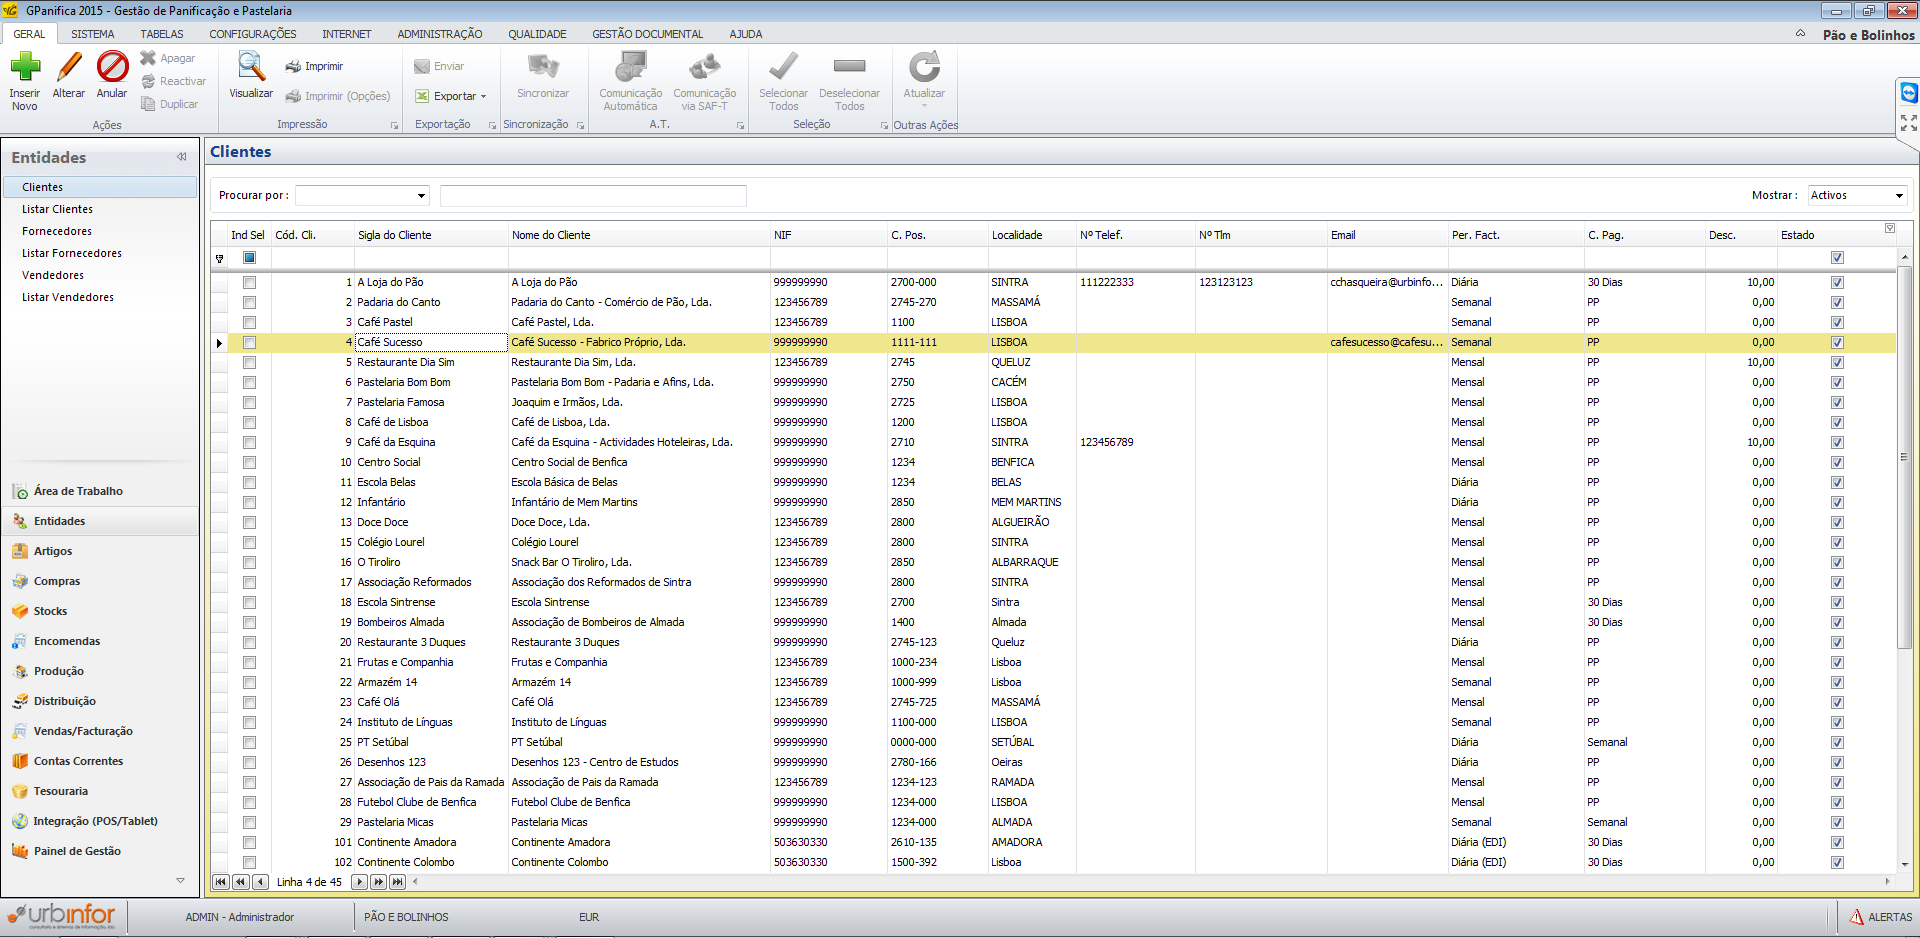The height and width of the screenshot is (938, 1920).
Task: Collapse the Entidades side panel
Action: pyautogui.click(x=182, y=157)
